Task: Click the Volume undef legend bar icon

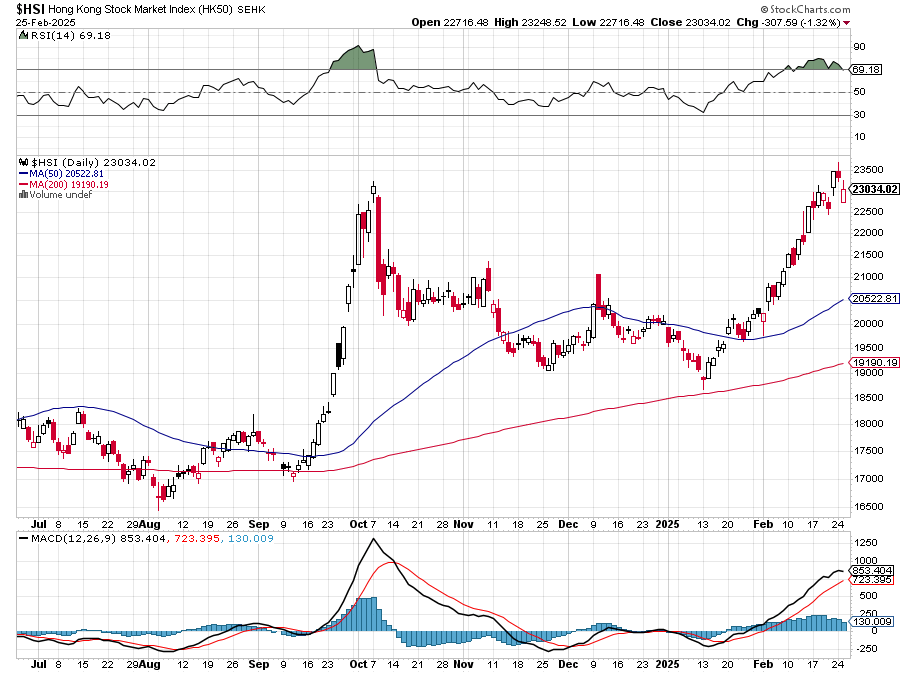Action: (24, 195)
